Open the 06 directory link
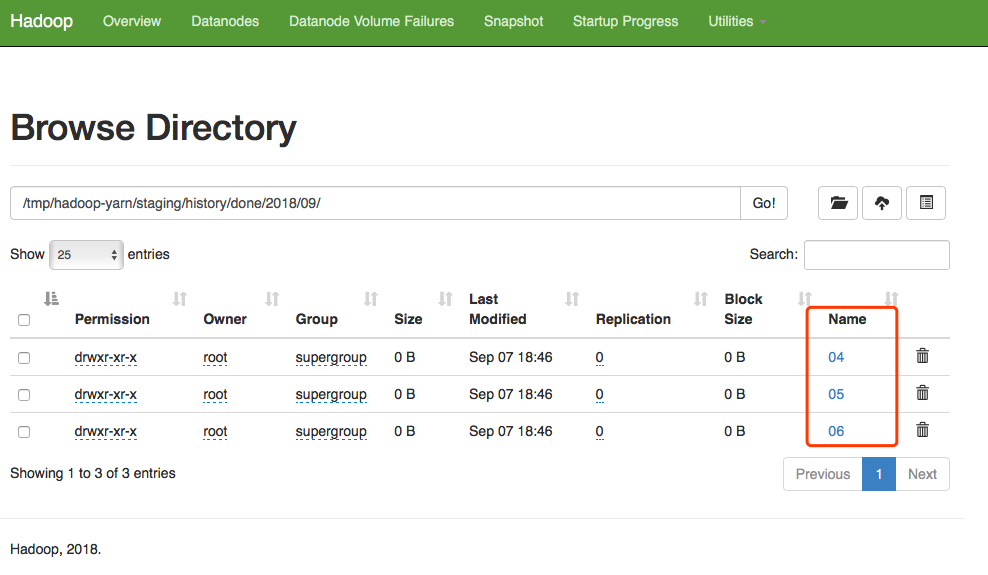The width and height of the screenshot is (988, 575). [836, 431]
